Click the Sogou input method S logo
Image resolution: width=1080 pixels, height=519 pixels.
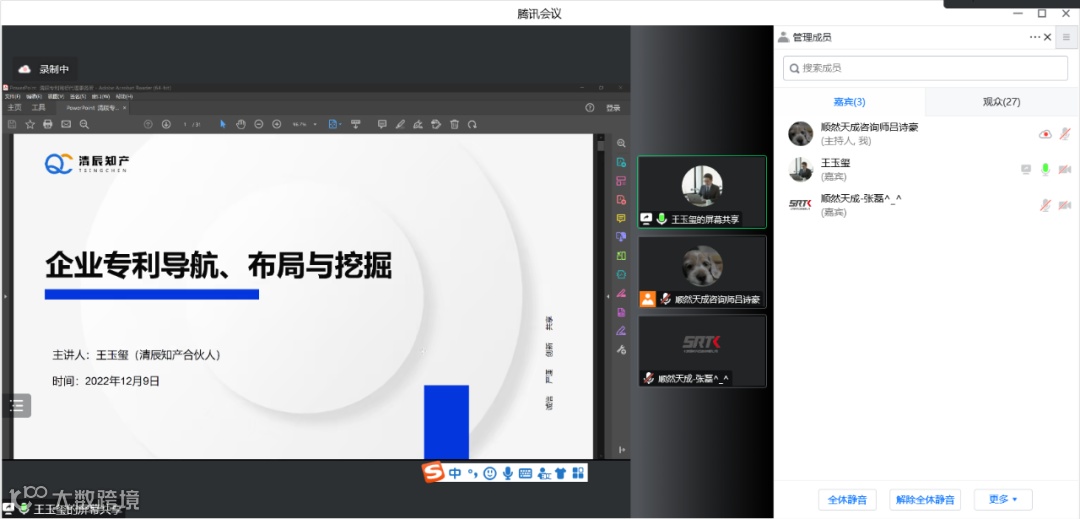tap(433, 473)
